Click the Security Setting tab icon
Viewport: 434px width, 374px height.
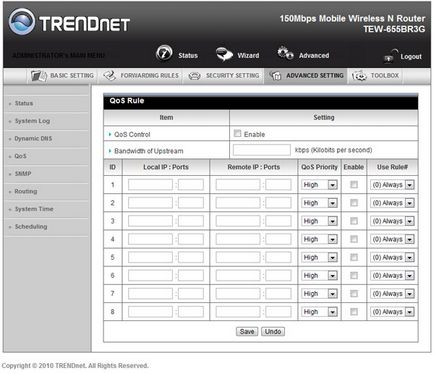coord(194,76)
